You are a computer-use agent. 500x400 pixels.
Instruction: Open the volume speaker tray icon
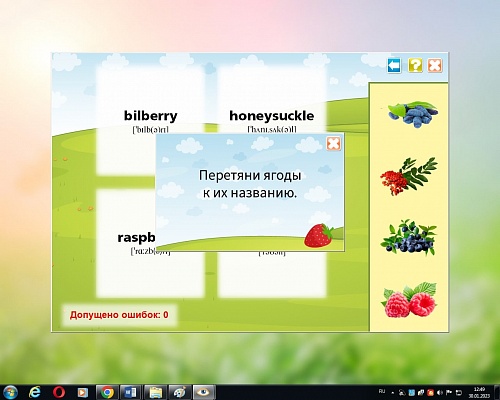tap(440, 393)
